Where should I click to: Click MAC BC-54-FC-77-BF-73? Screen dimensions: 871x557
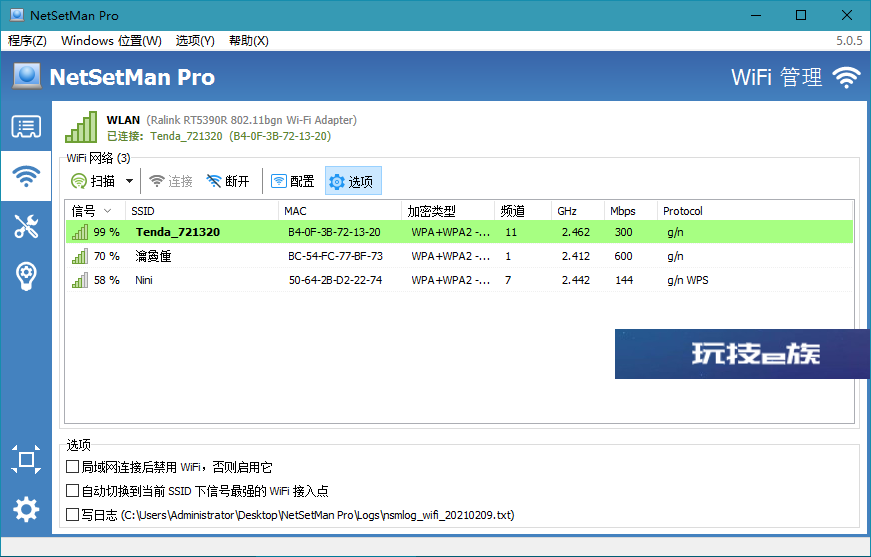tap(336, 256)
